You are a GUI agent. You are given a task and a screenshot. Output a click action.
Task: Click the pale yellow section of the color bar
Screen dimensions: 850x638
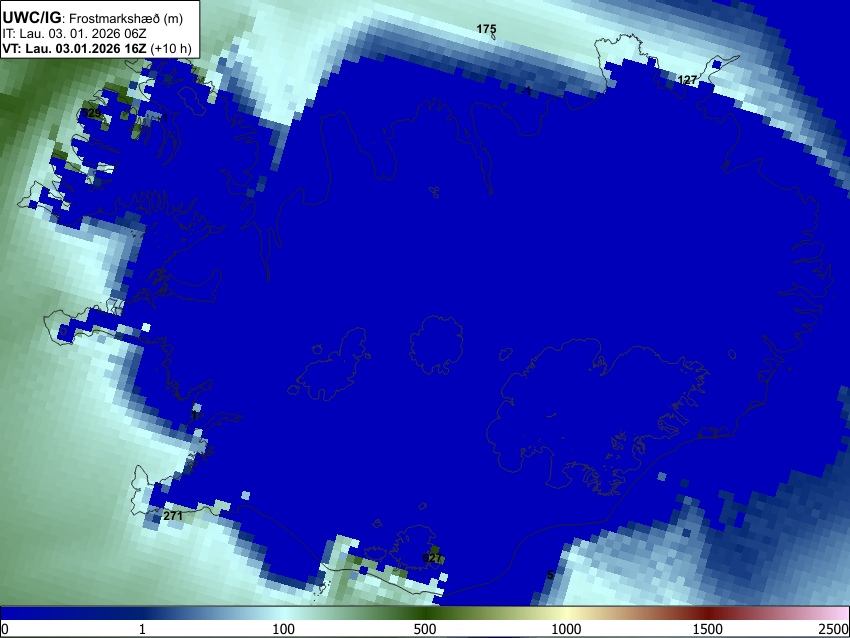(566, 613)
